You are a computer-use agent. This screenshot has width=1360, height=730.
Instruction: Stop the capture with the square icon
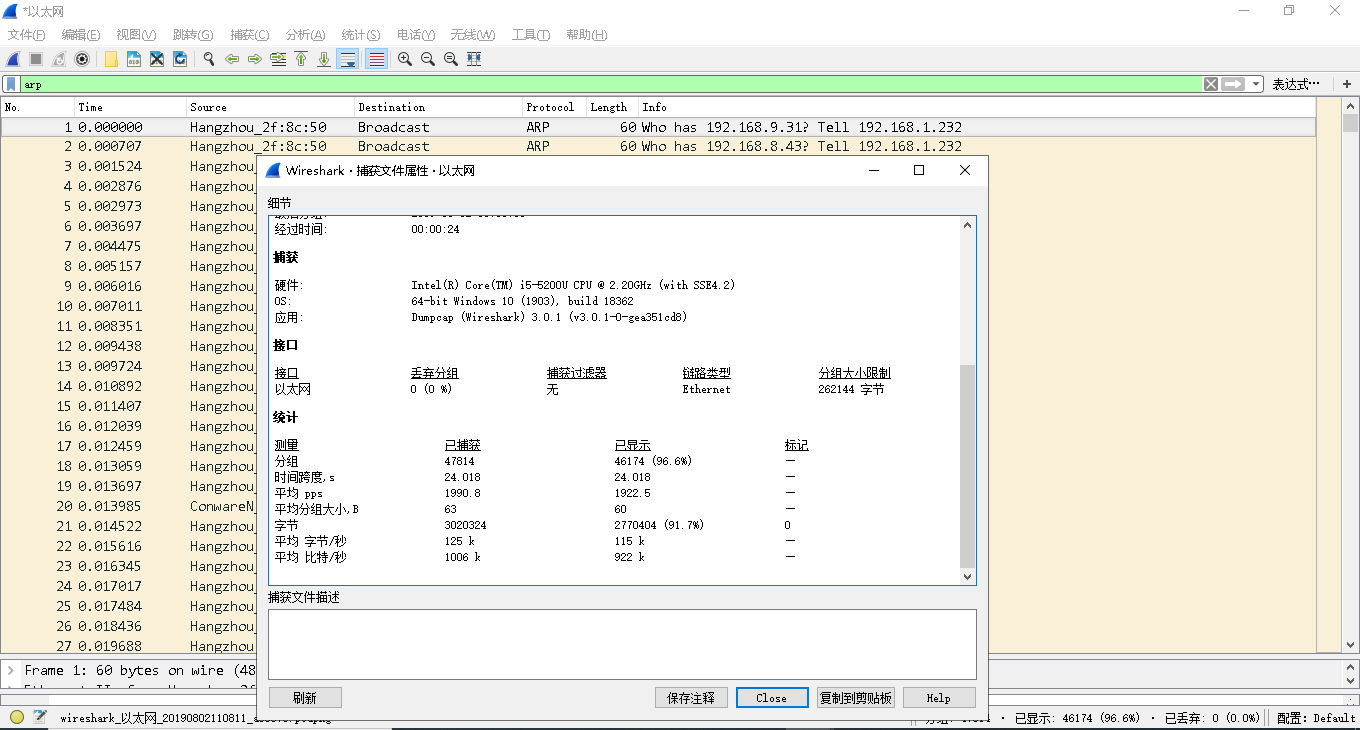click(36, 59)
